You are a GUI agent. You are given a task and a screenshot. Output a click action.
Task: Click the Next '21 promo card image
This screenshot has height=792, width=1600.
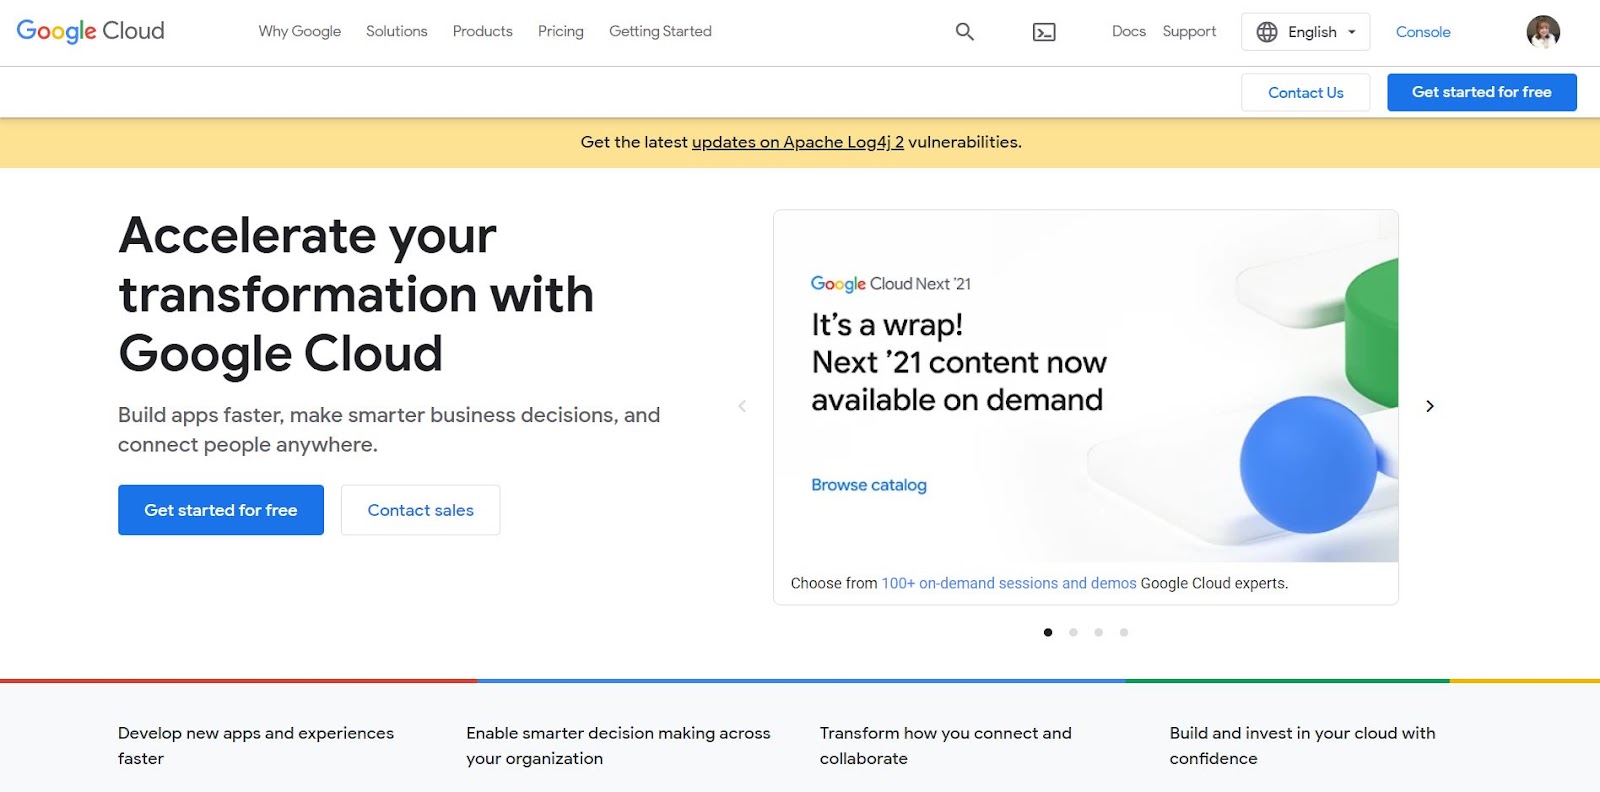pos(1086,386)
